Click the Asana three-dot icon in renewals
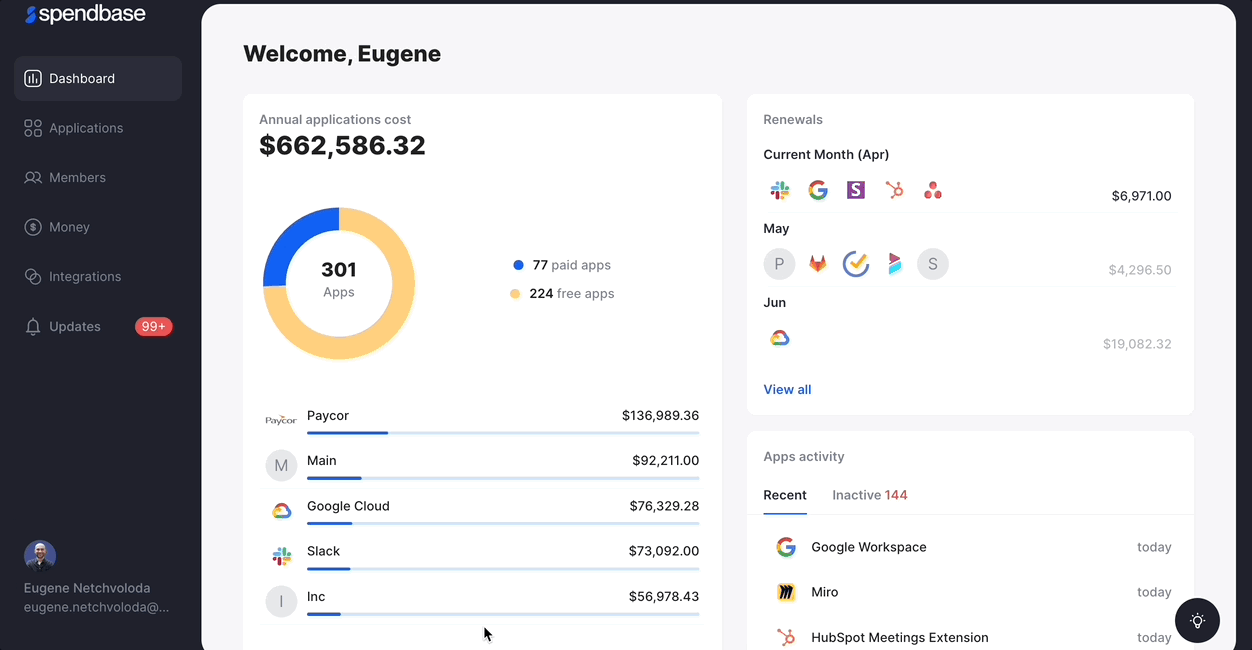Screen dimensions: 1252x650 click(932, 190)
